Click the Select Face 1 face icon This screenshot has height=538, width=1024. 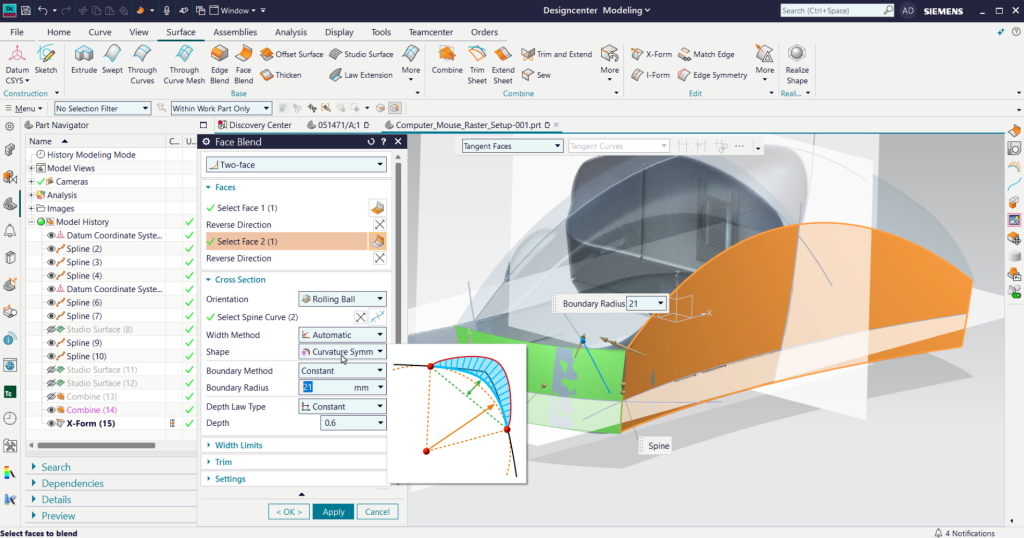click(377, 208)
